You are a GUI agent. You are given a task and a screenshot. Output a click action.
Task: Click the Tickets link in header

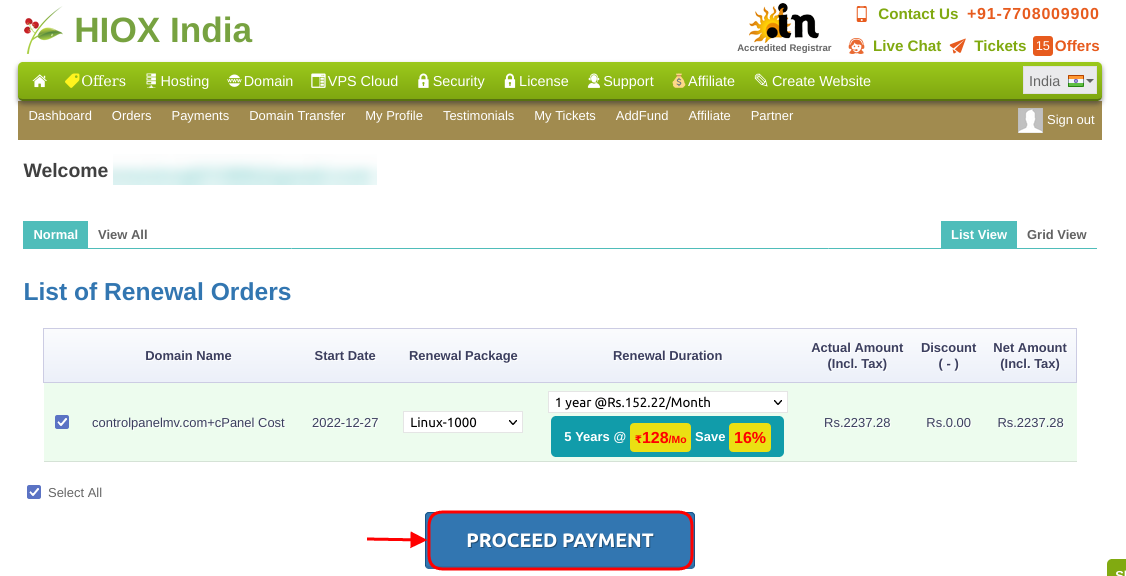tap(1000, 46)
